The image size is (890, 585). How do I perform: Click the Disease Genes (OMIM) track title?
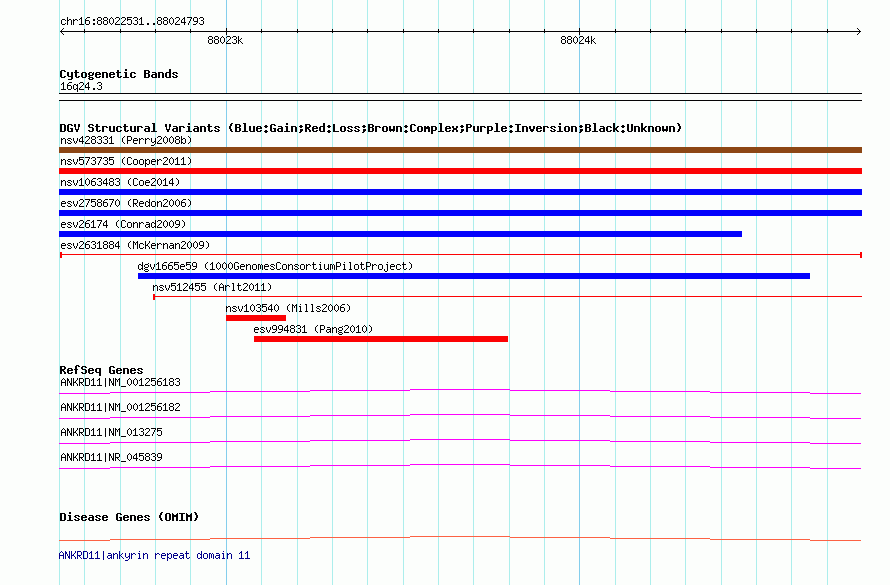click(129, 517)
